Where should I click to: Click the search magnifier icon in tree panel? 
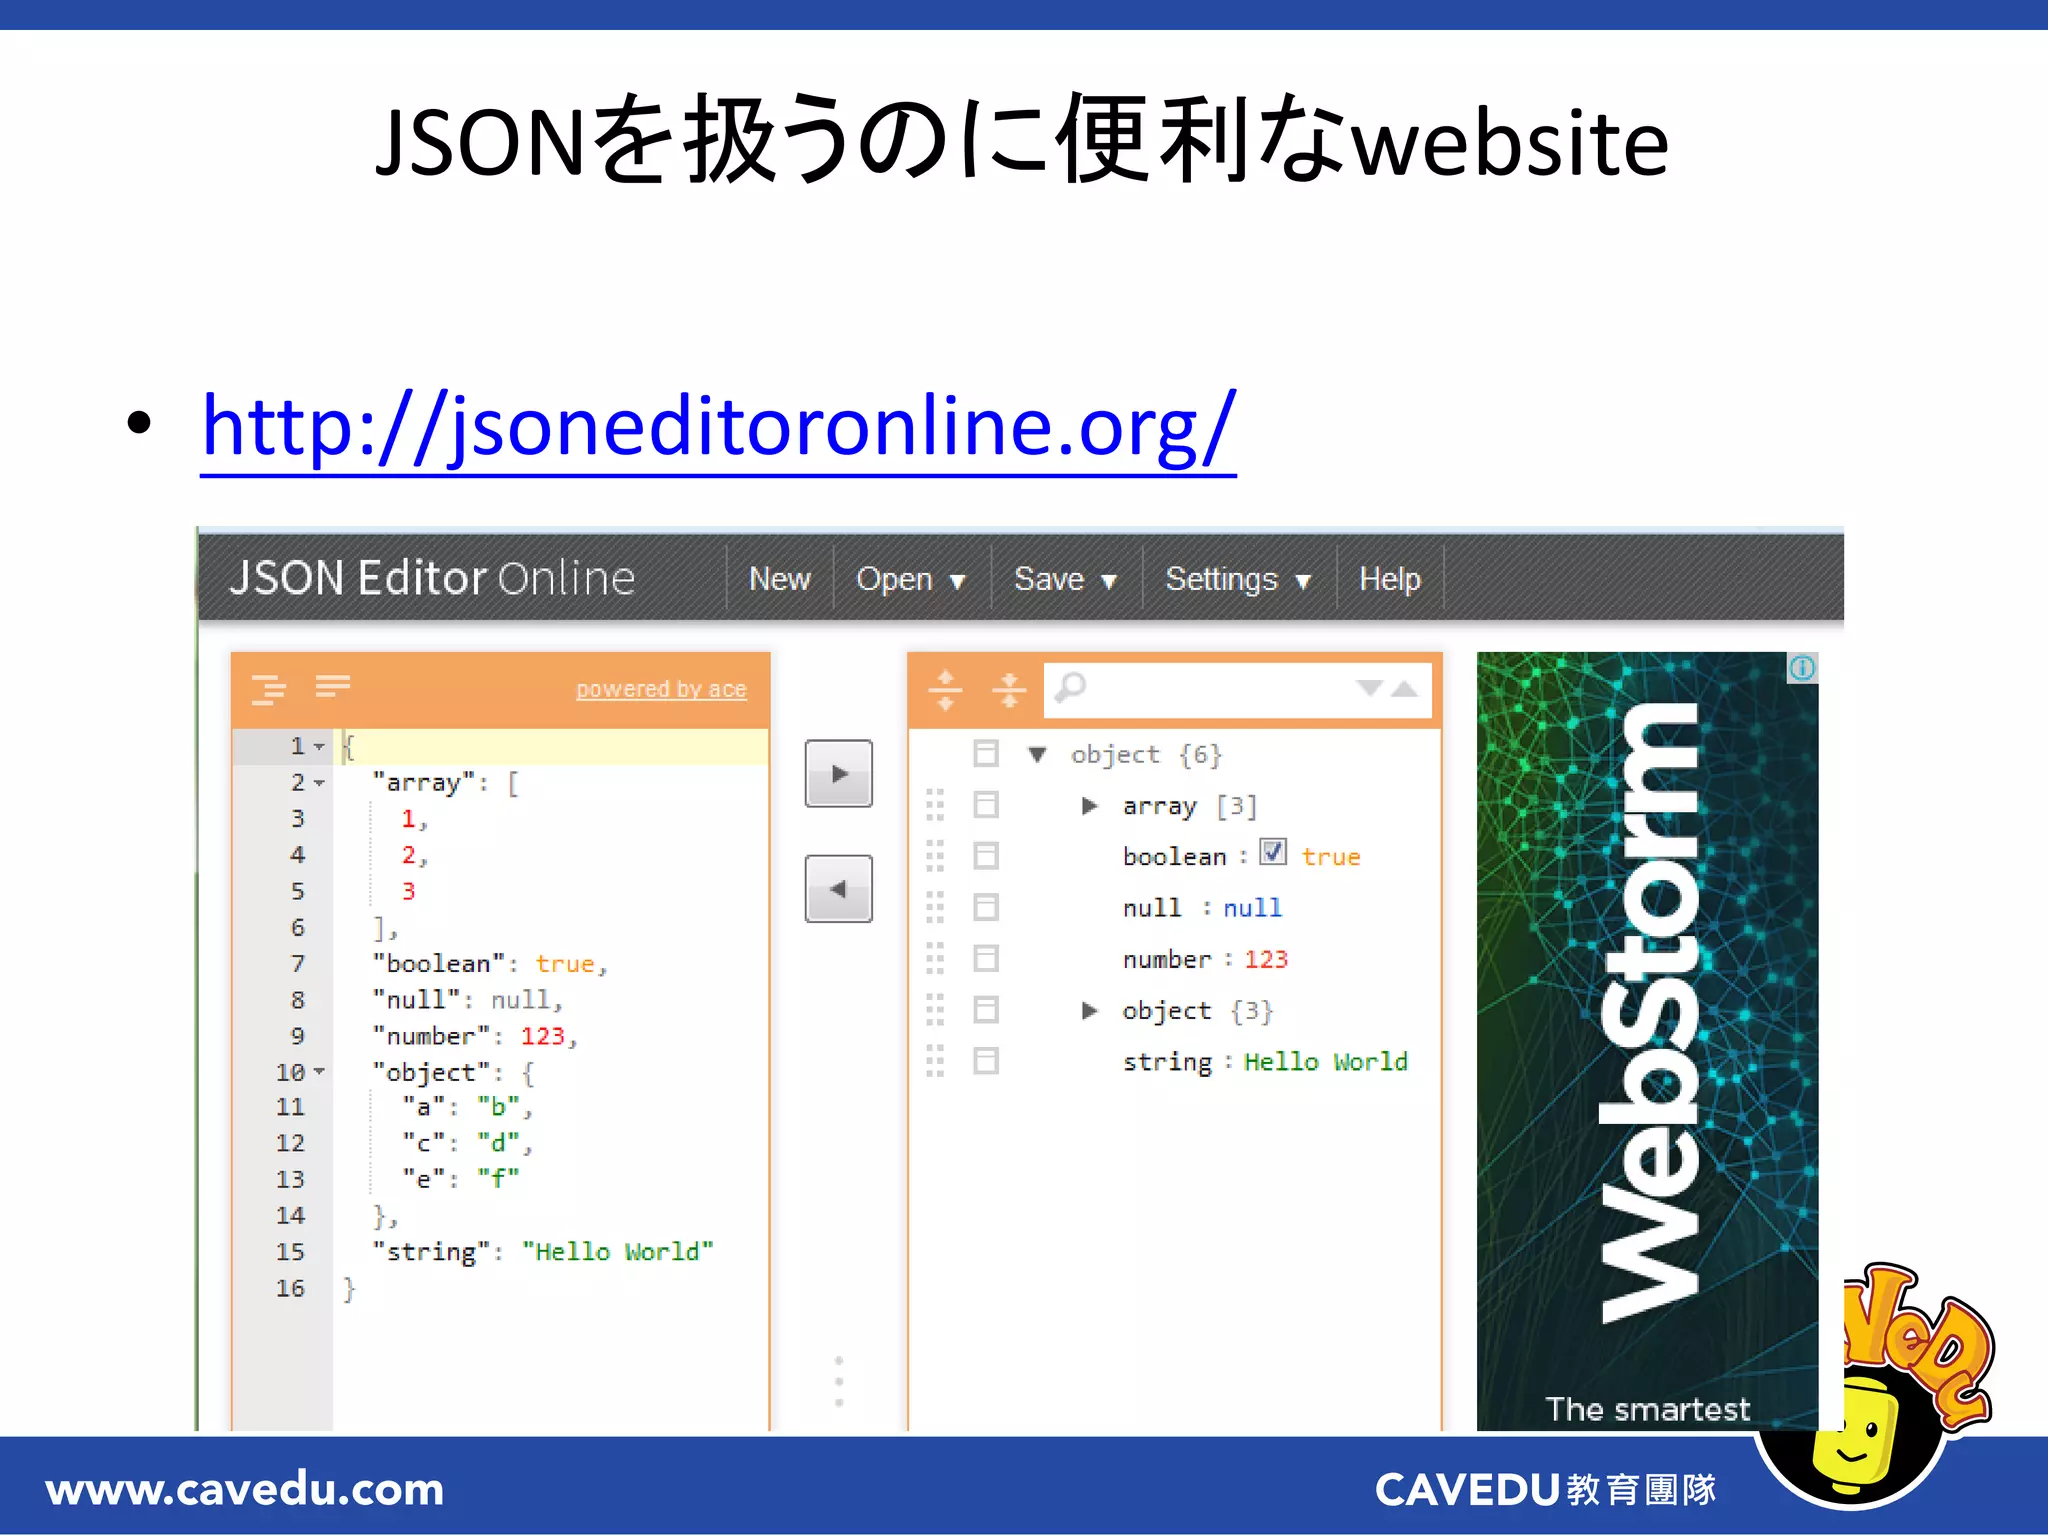(x=1071, y=687)
